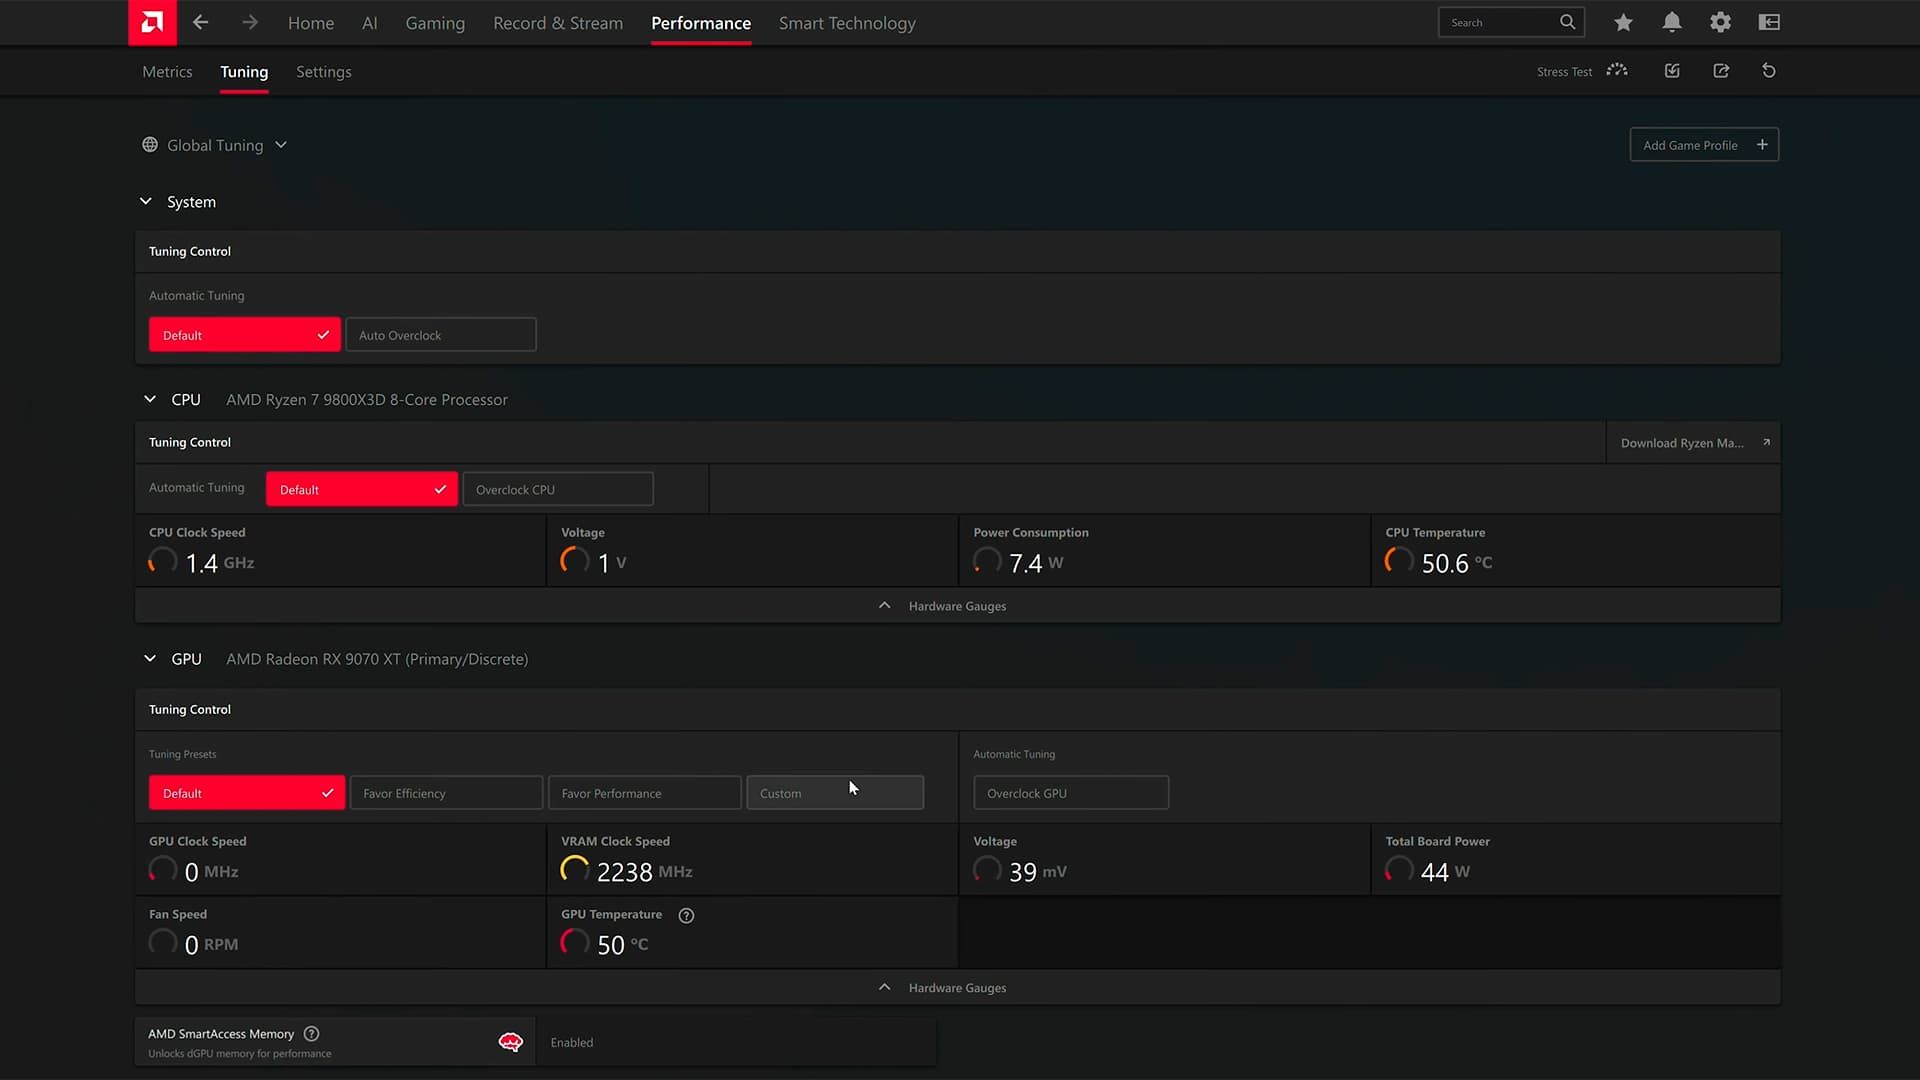
Task: Go back with the left arrow icon
Action: (201, 22)
